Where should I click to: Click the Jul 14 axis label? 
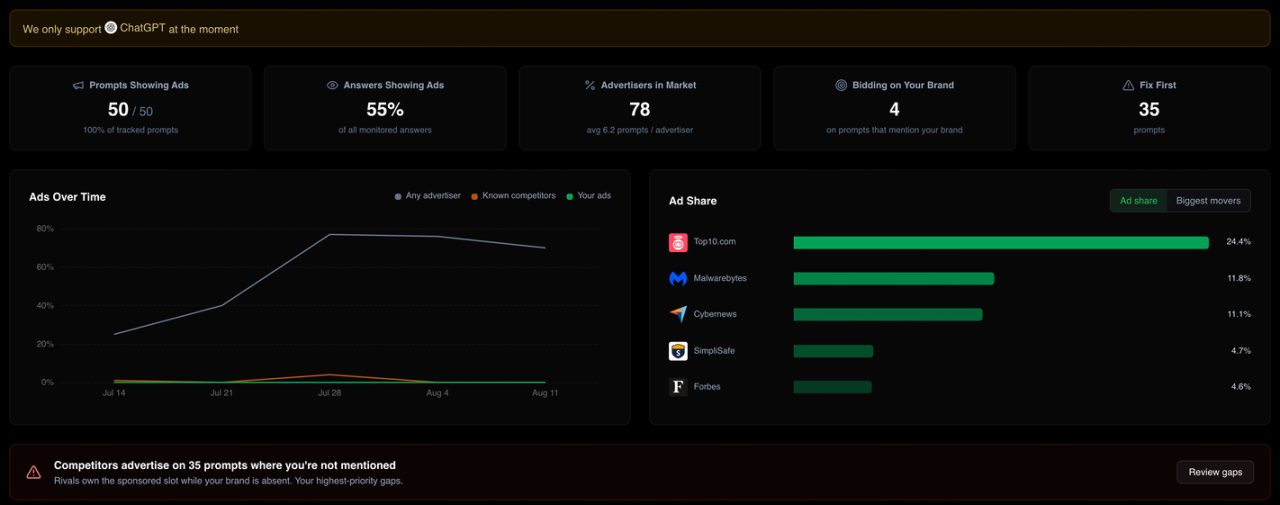pyautogui.click(x=113, y=394)
